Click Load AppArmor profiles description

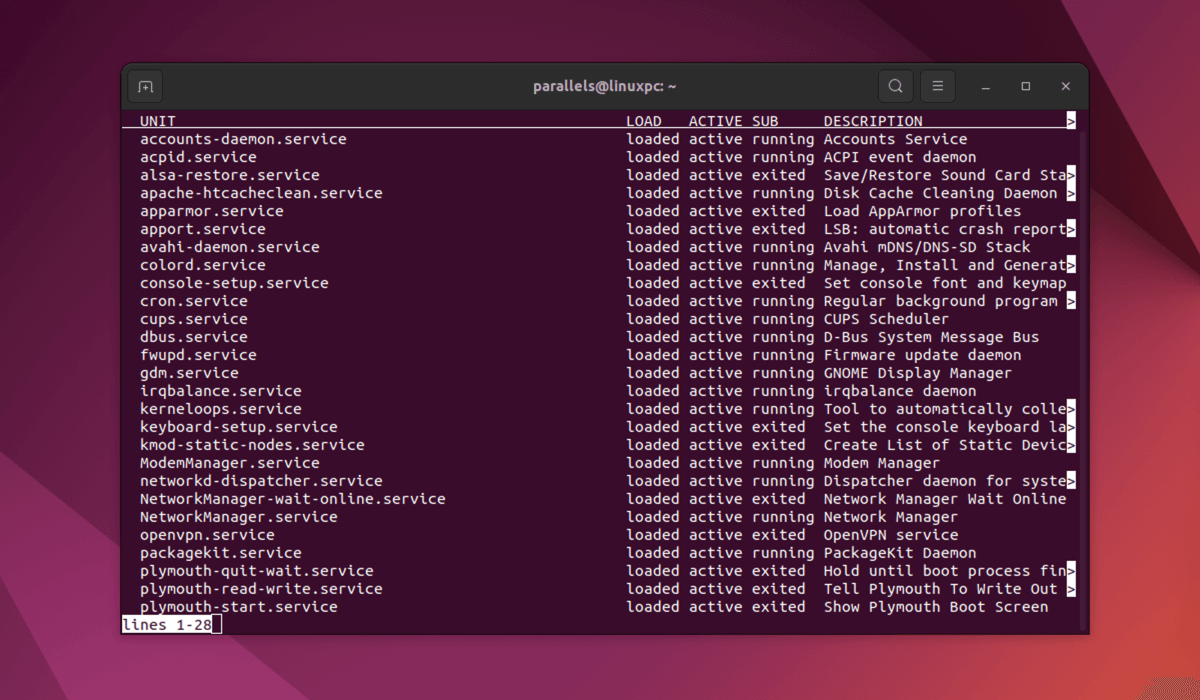[x=923, y=211]
